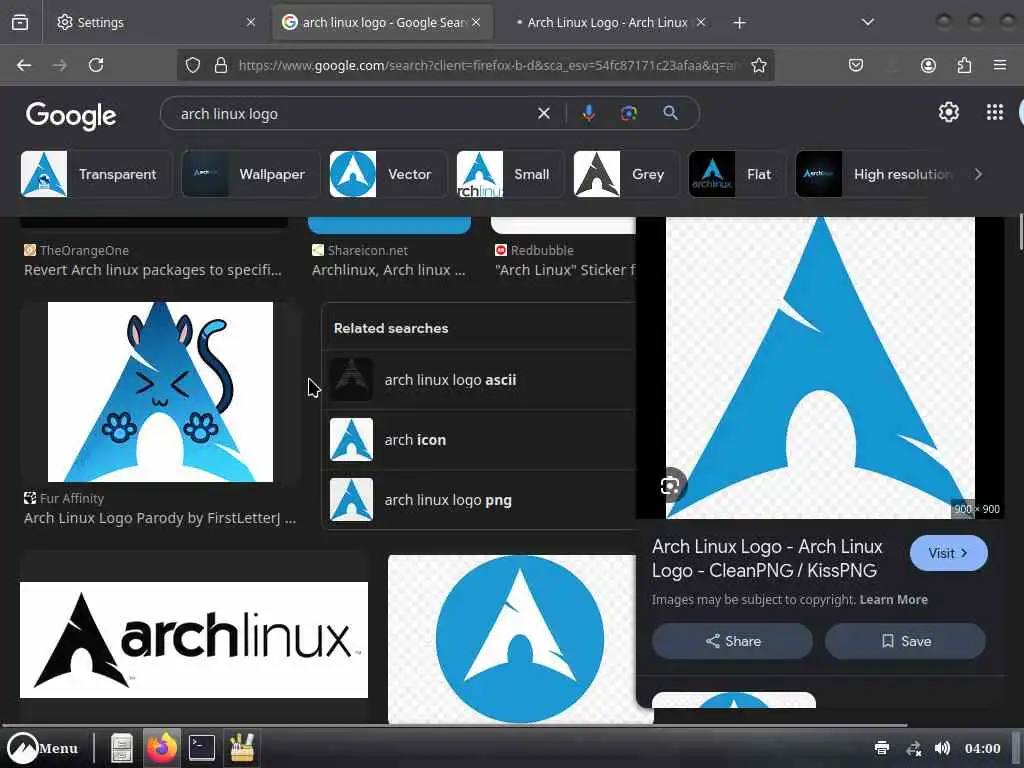Viewport: 1024px width, 768px height.
Task: Save the selected image
Action: tap(905, 641)
